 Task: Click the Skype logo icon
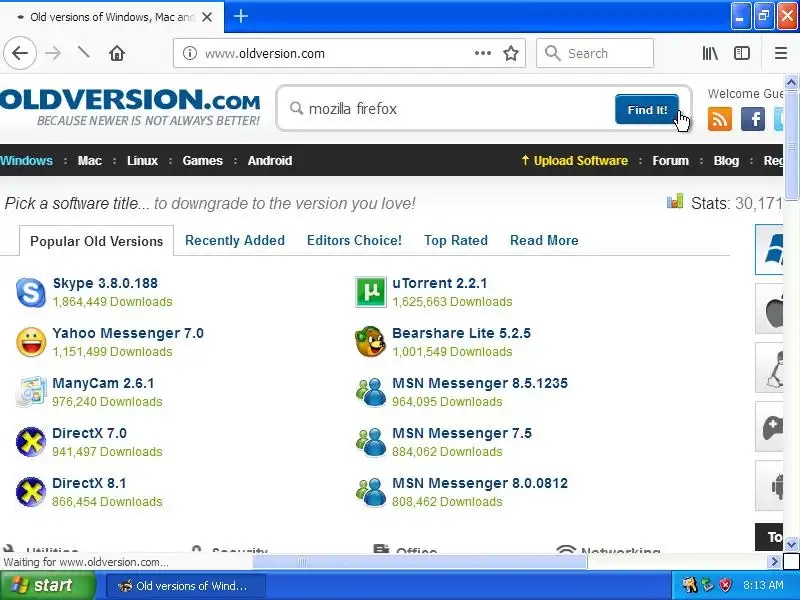31,292
